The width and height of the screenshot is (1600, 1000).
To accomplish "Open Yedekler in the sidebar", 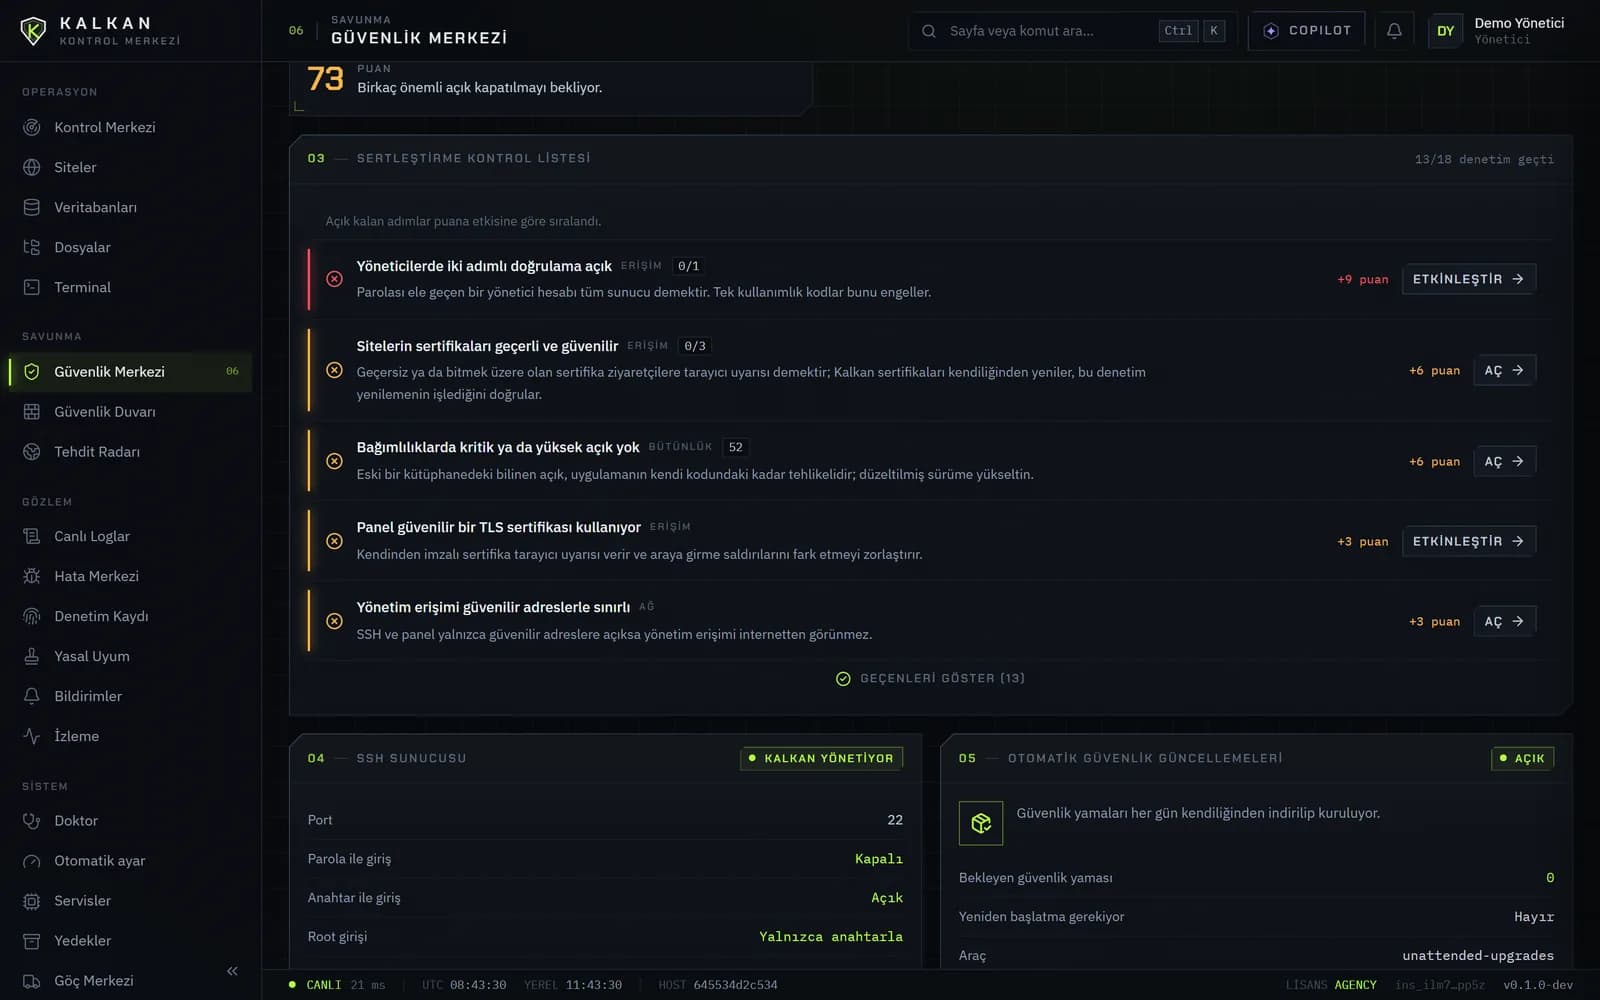I will click(130, 940).
